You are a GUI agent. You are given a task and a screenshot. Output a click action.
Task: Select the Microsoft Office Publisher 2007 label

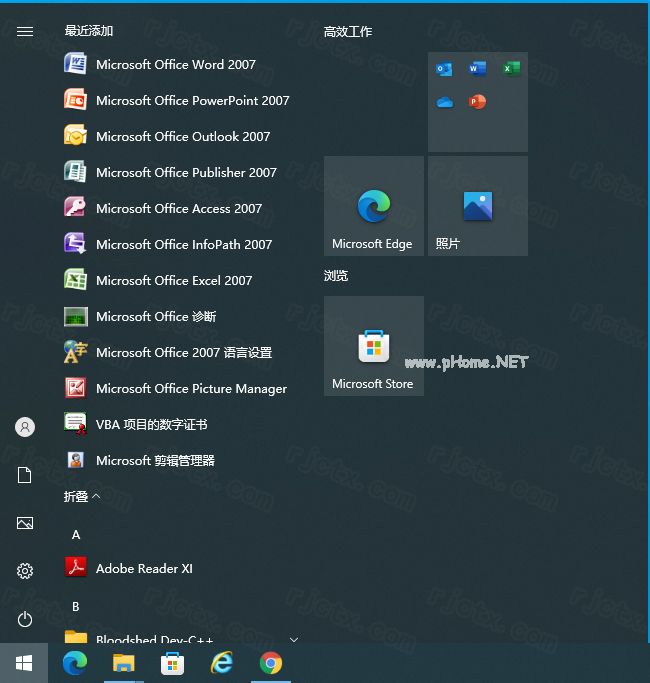[x=186, y=172]
